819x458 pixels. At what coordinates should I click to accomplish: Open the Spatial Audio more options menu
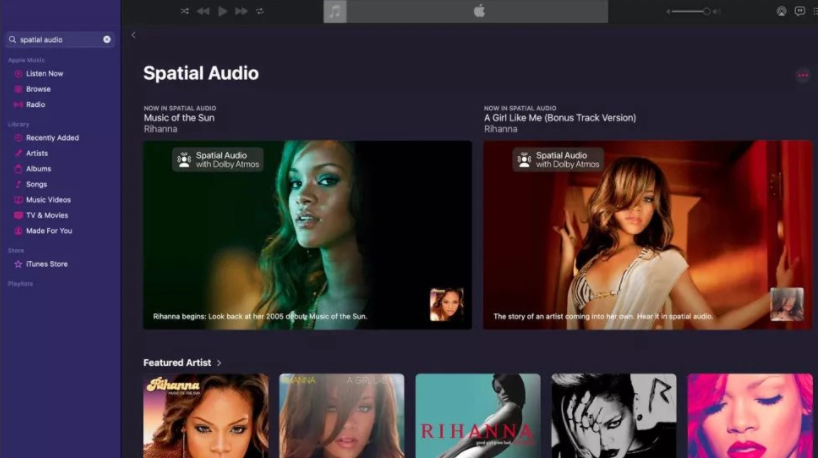[802, 75]
